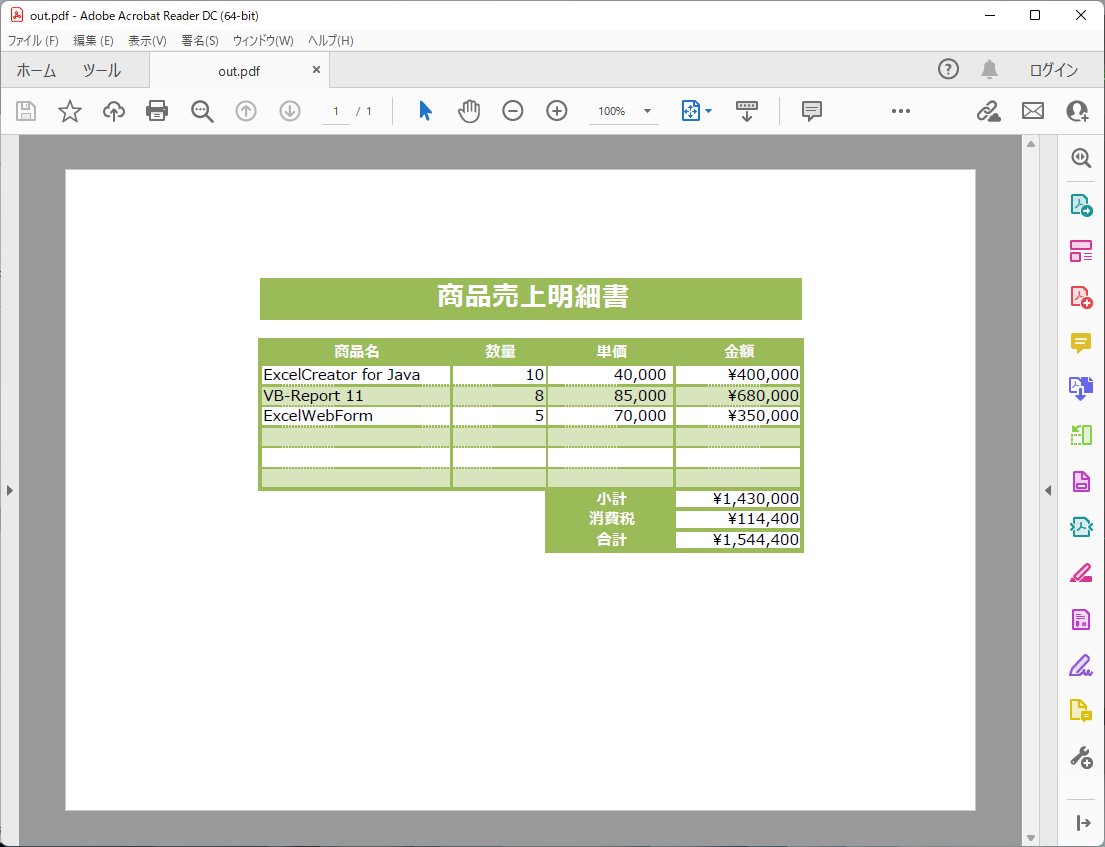Open Comment tool in right sidebar
1105x847 pixels.
[1081, 343]
